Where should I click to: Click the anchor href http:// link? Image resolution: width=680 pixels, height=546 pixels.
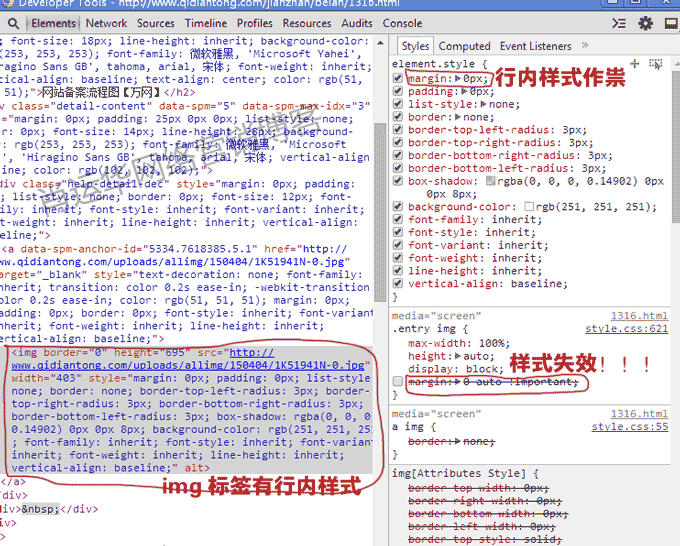[325, 248]
